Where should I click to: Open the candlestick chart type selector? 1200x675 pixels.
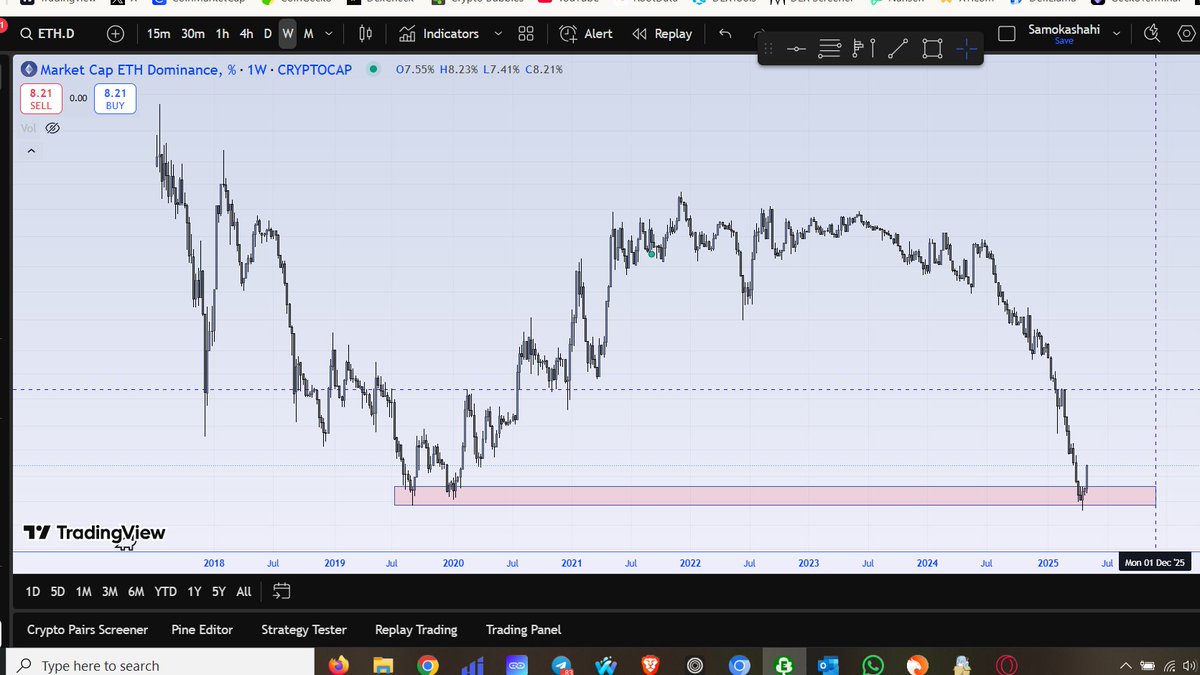click(x=366, y=33)
